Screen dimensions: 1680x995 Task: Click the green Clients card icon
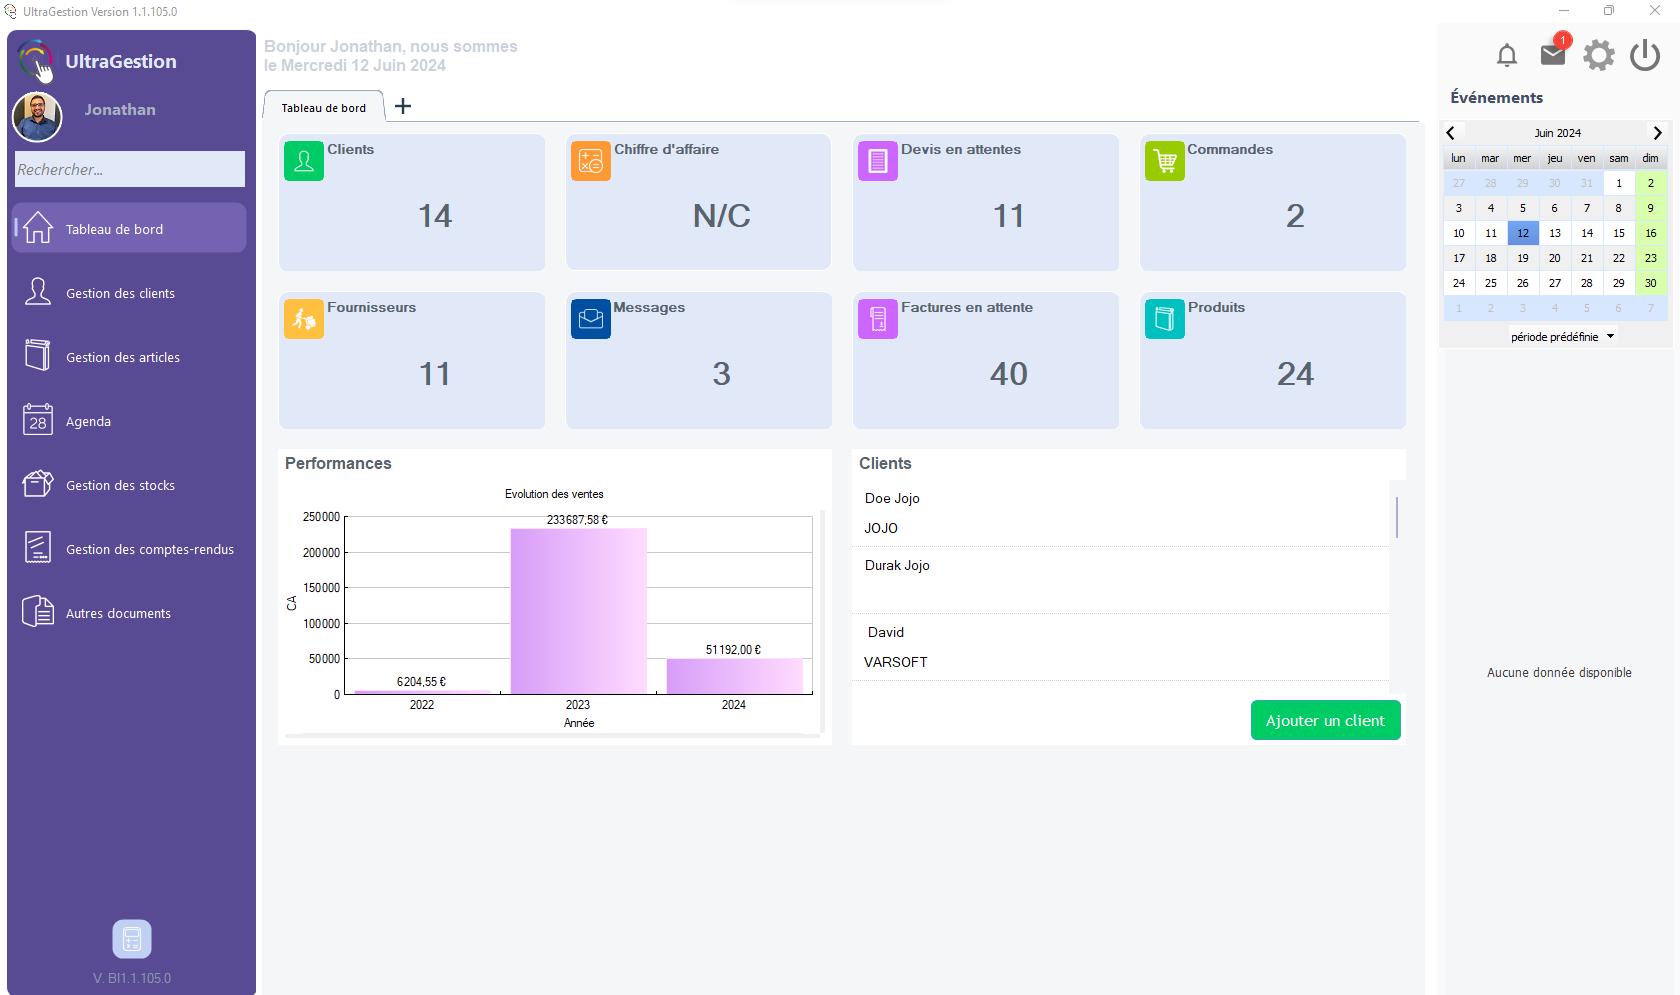pyautogui.click(x=304, y=161)
